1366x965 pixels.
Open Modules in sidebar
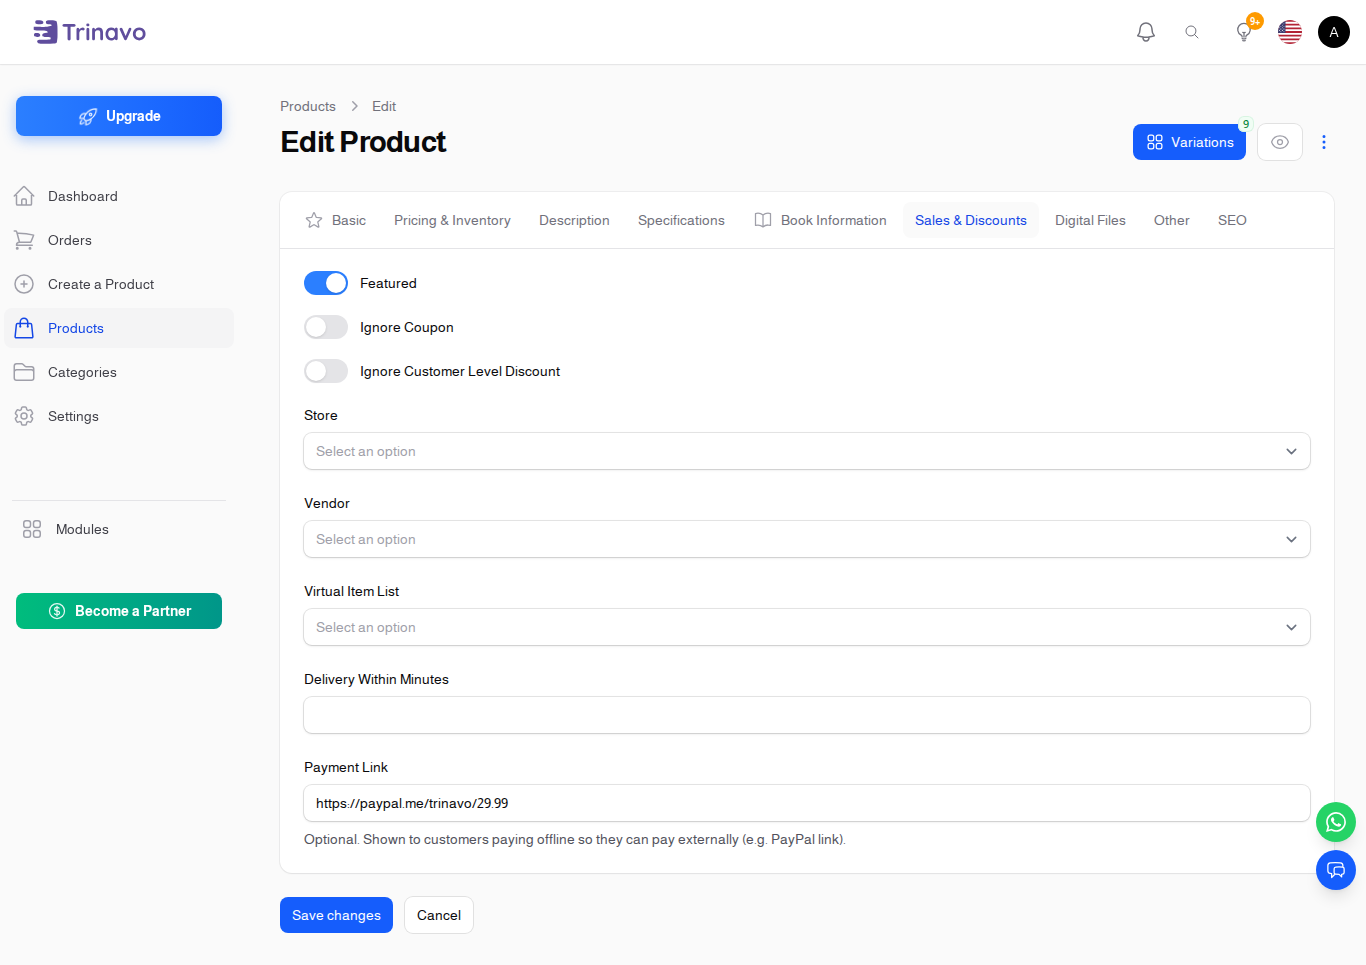[x=119, y=529]
